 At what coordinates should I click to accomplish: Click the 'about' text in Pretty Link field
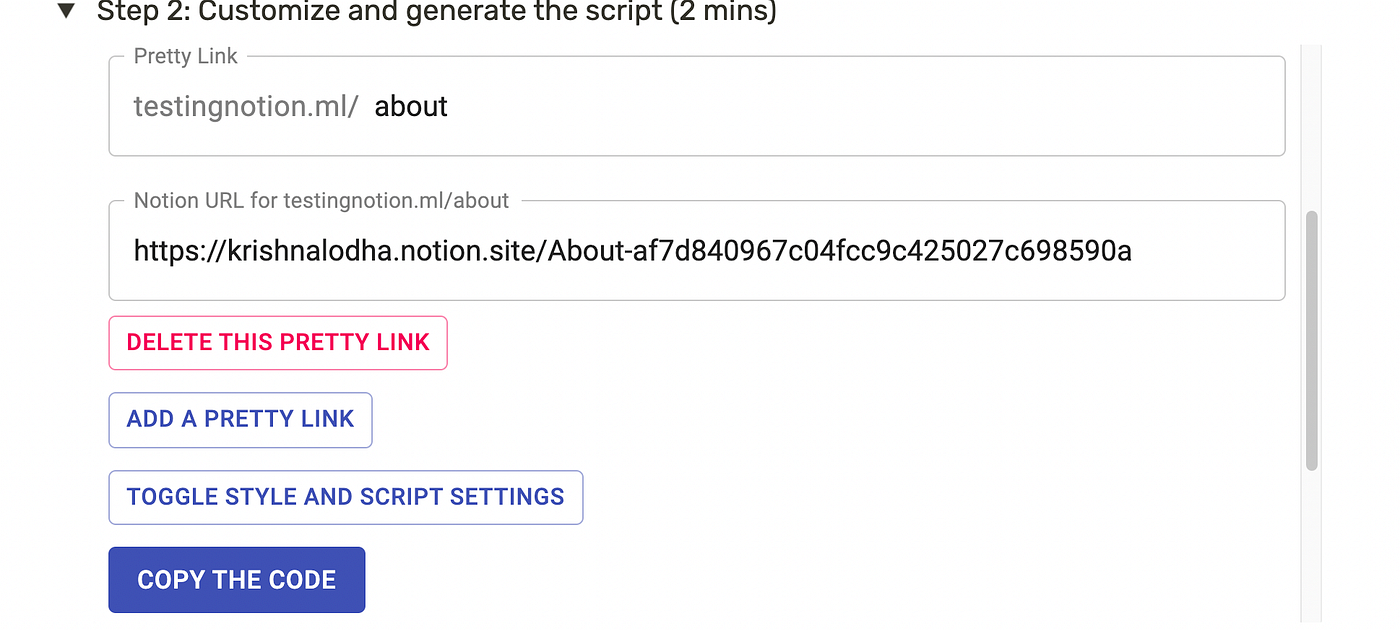410,106
